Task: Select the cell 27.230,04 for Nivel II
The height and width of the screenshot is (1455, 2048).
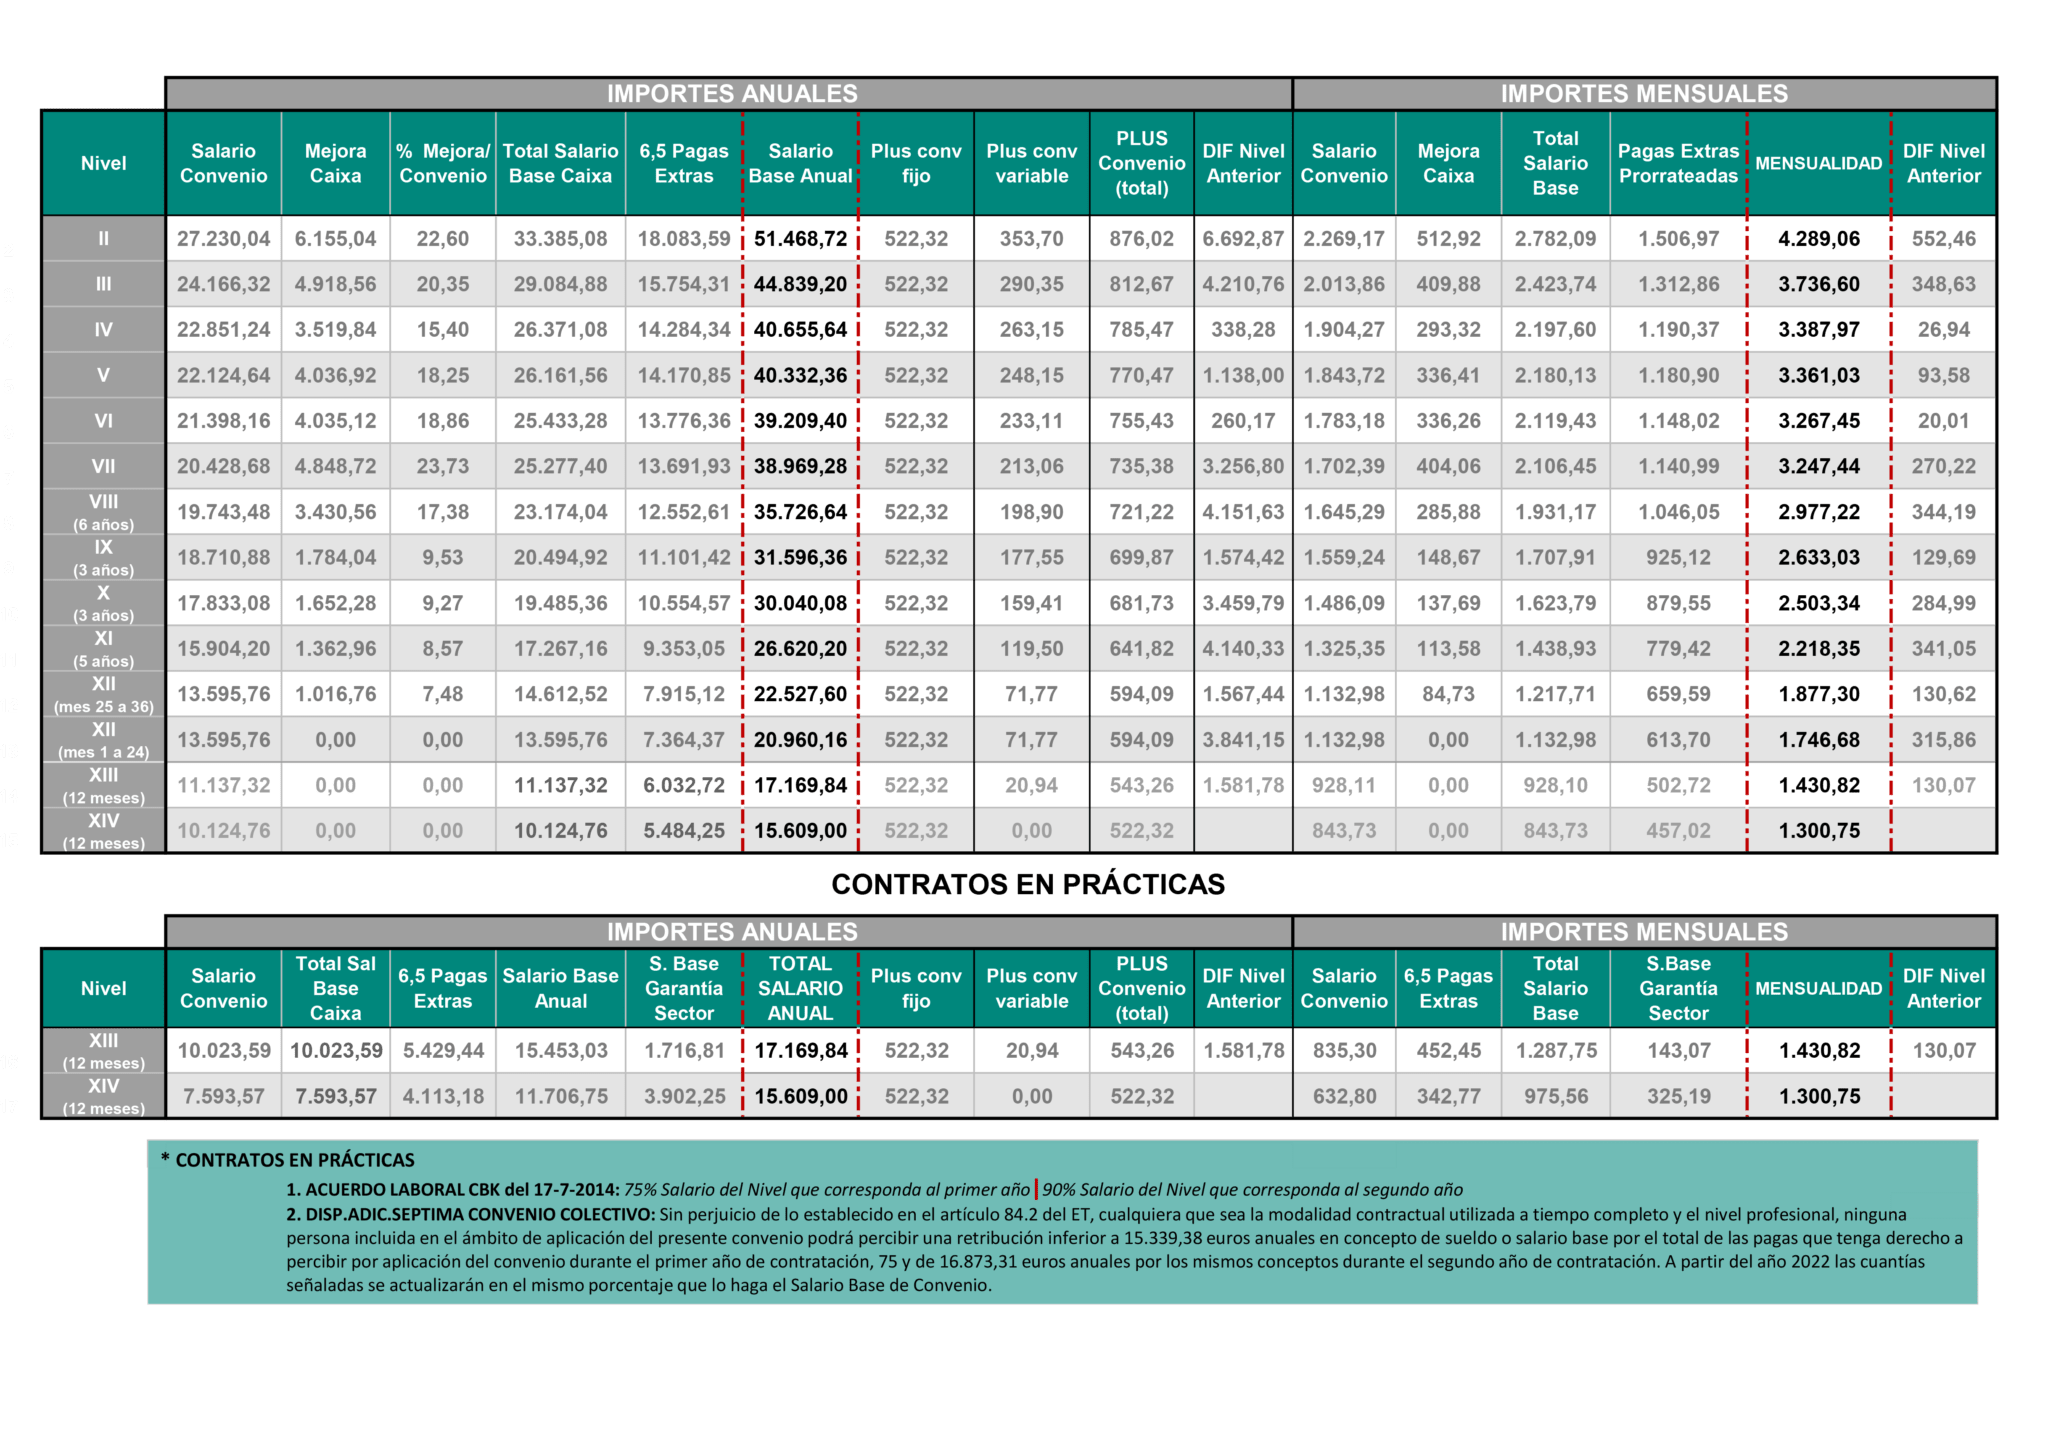Action: [x=224, y=239]
